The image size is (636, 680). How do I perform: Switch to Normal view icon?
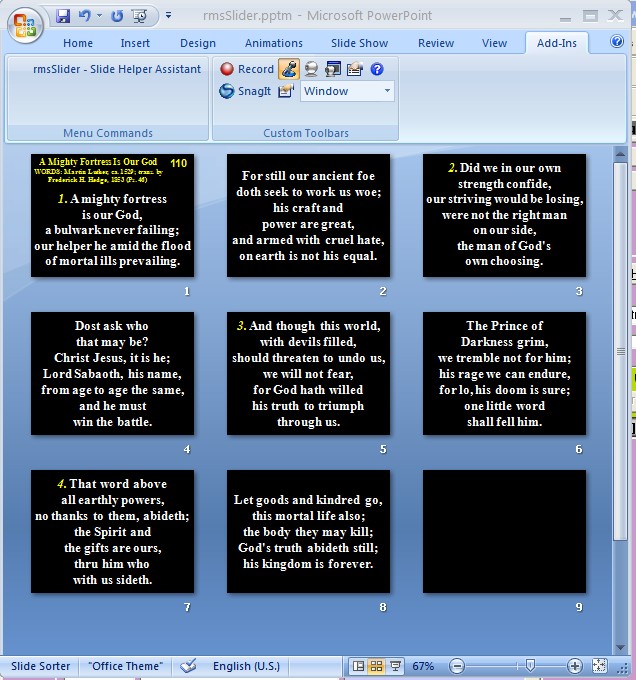tap(358, 666)
